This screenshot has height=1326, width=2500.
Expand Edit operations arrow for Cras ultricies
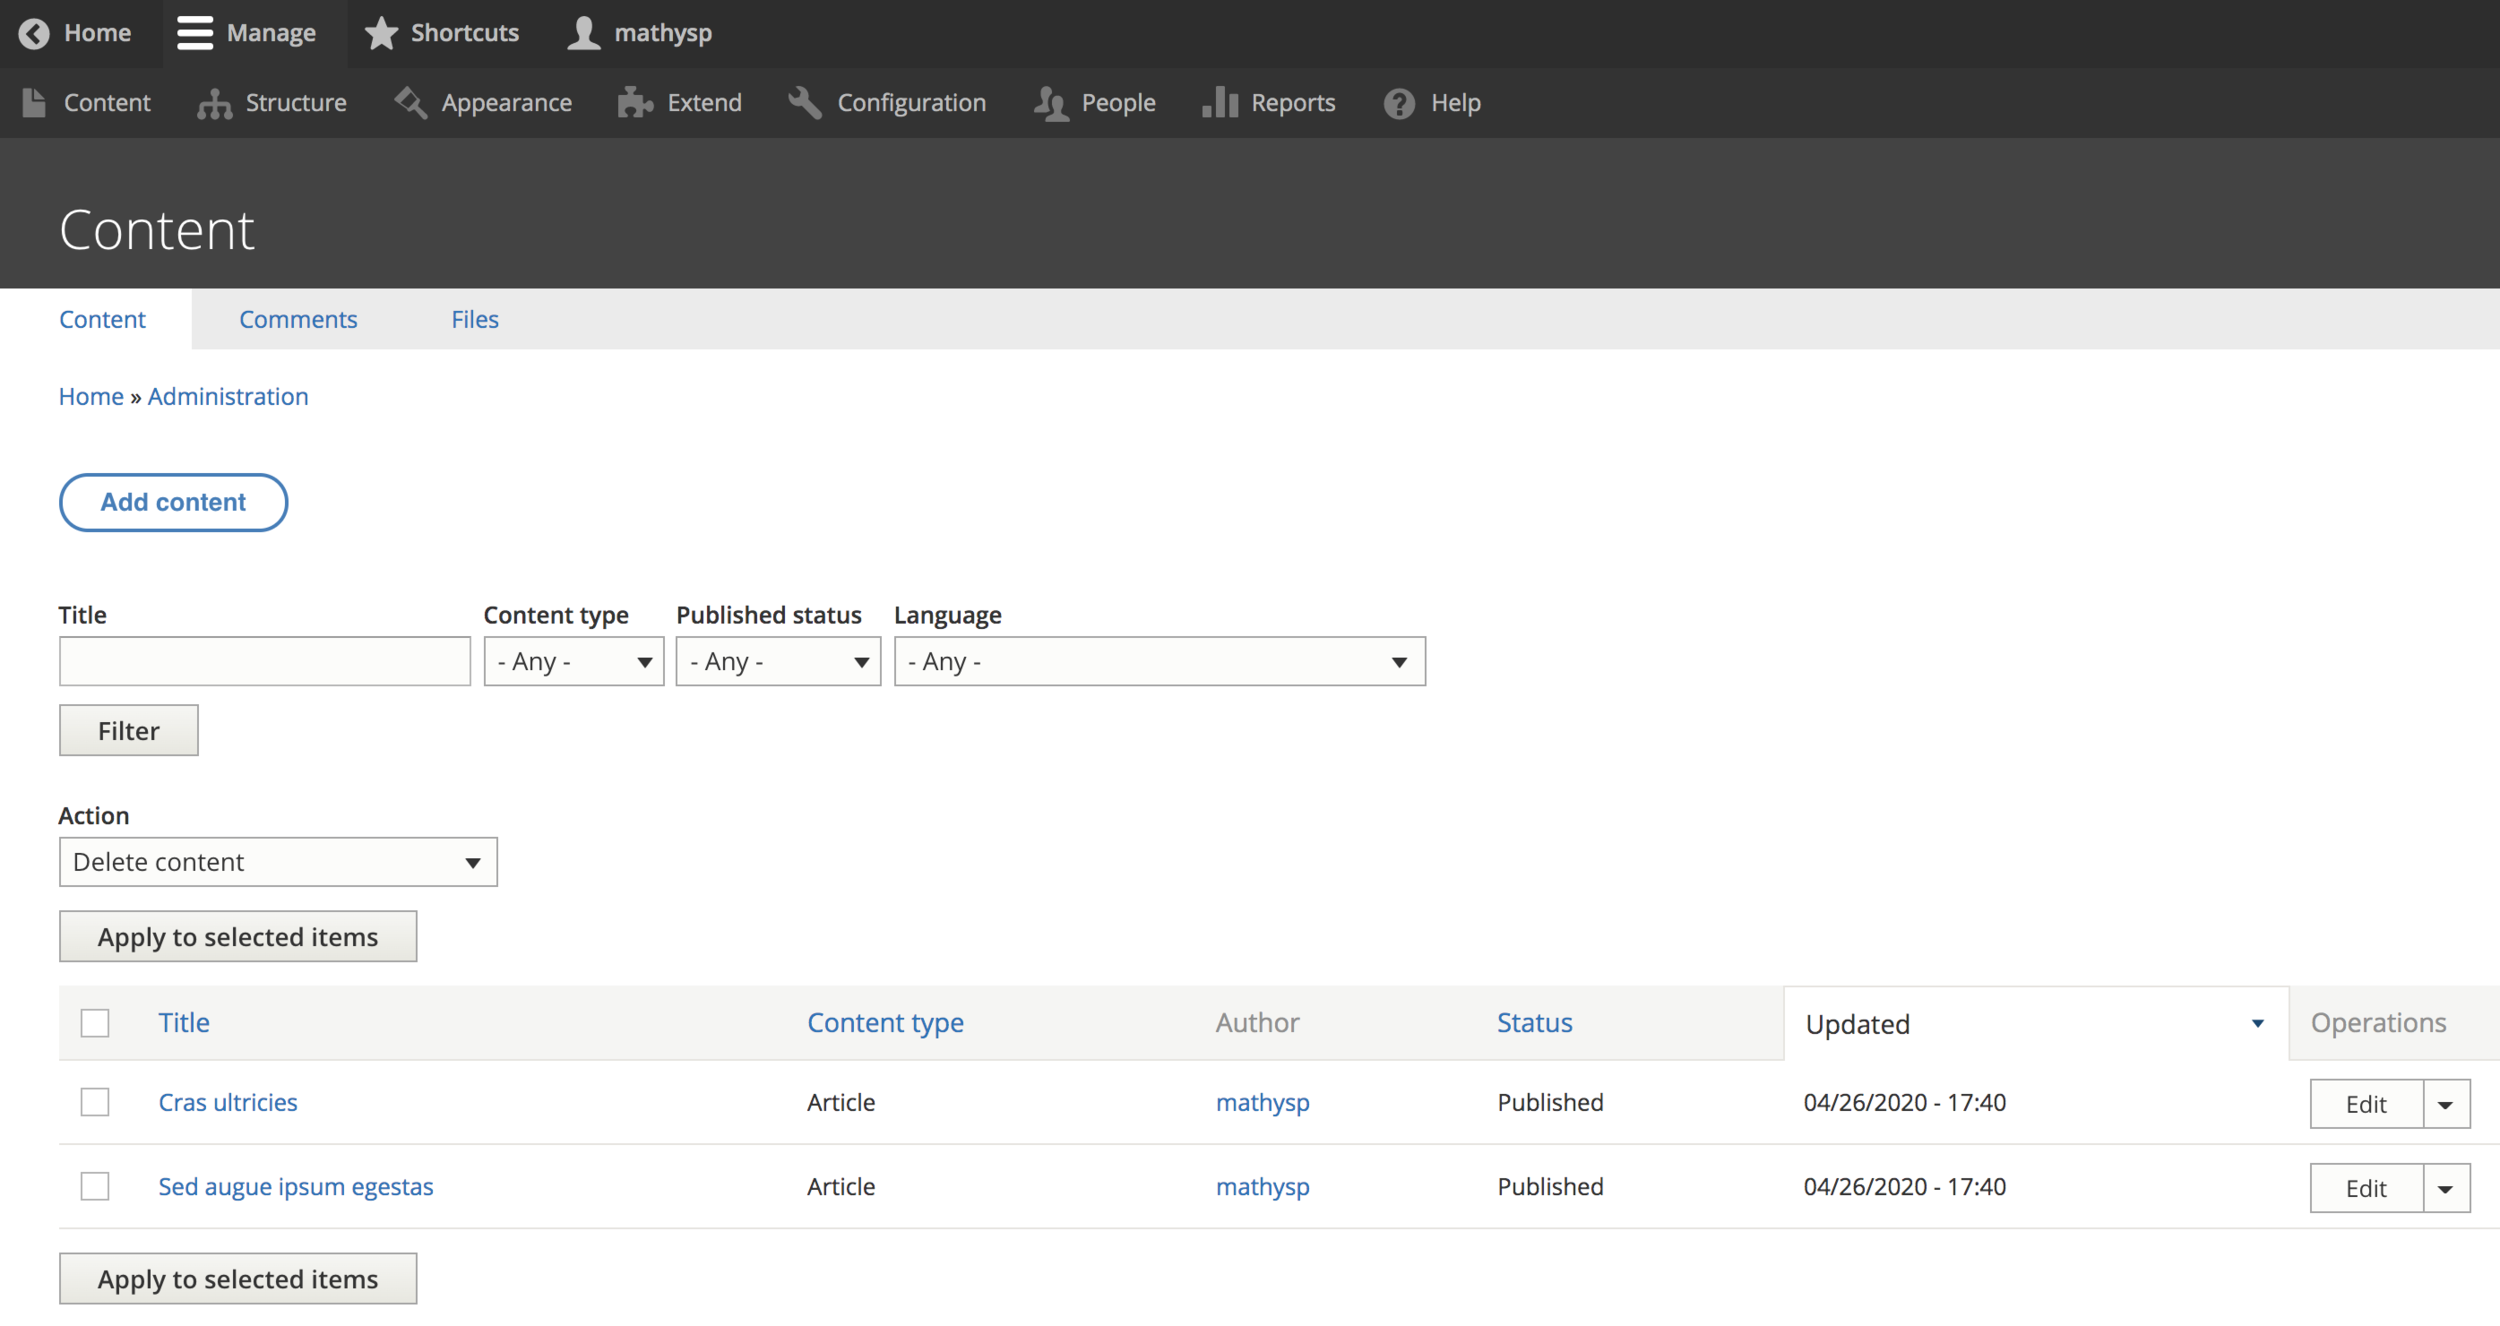click(x=2445, y=1104)
